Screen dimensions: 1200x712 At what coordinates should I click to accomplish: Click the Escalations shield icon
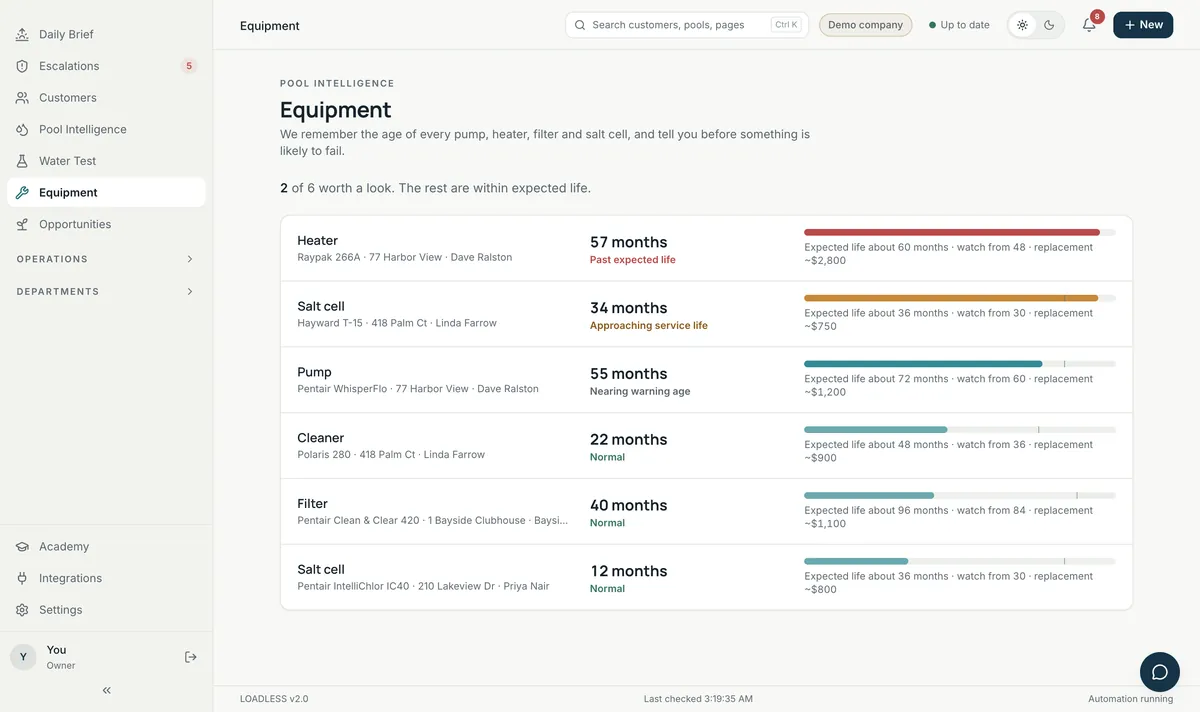tap(22, 66)
